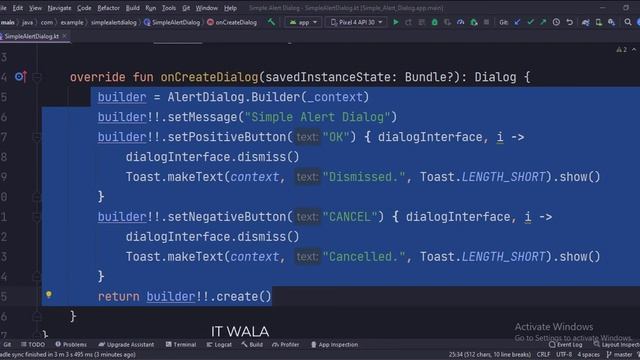Open the Git menu
The width and height of the screenshot is (640, 360).
tap(186, 8)
